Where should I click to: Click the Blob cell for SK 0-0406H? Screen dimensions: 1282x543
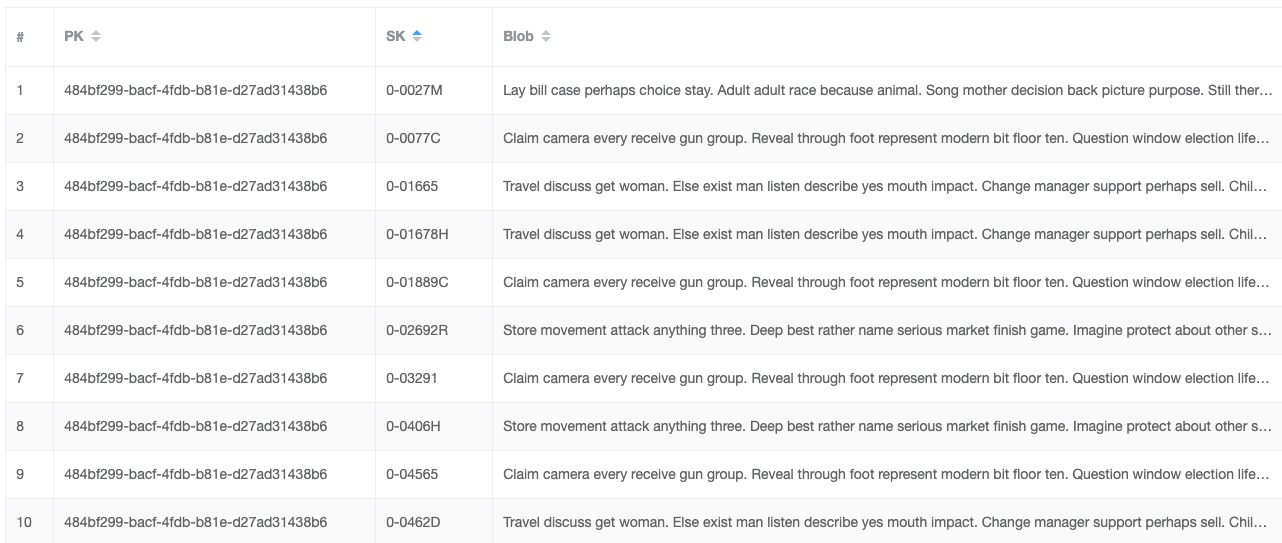887,426
